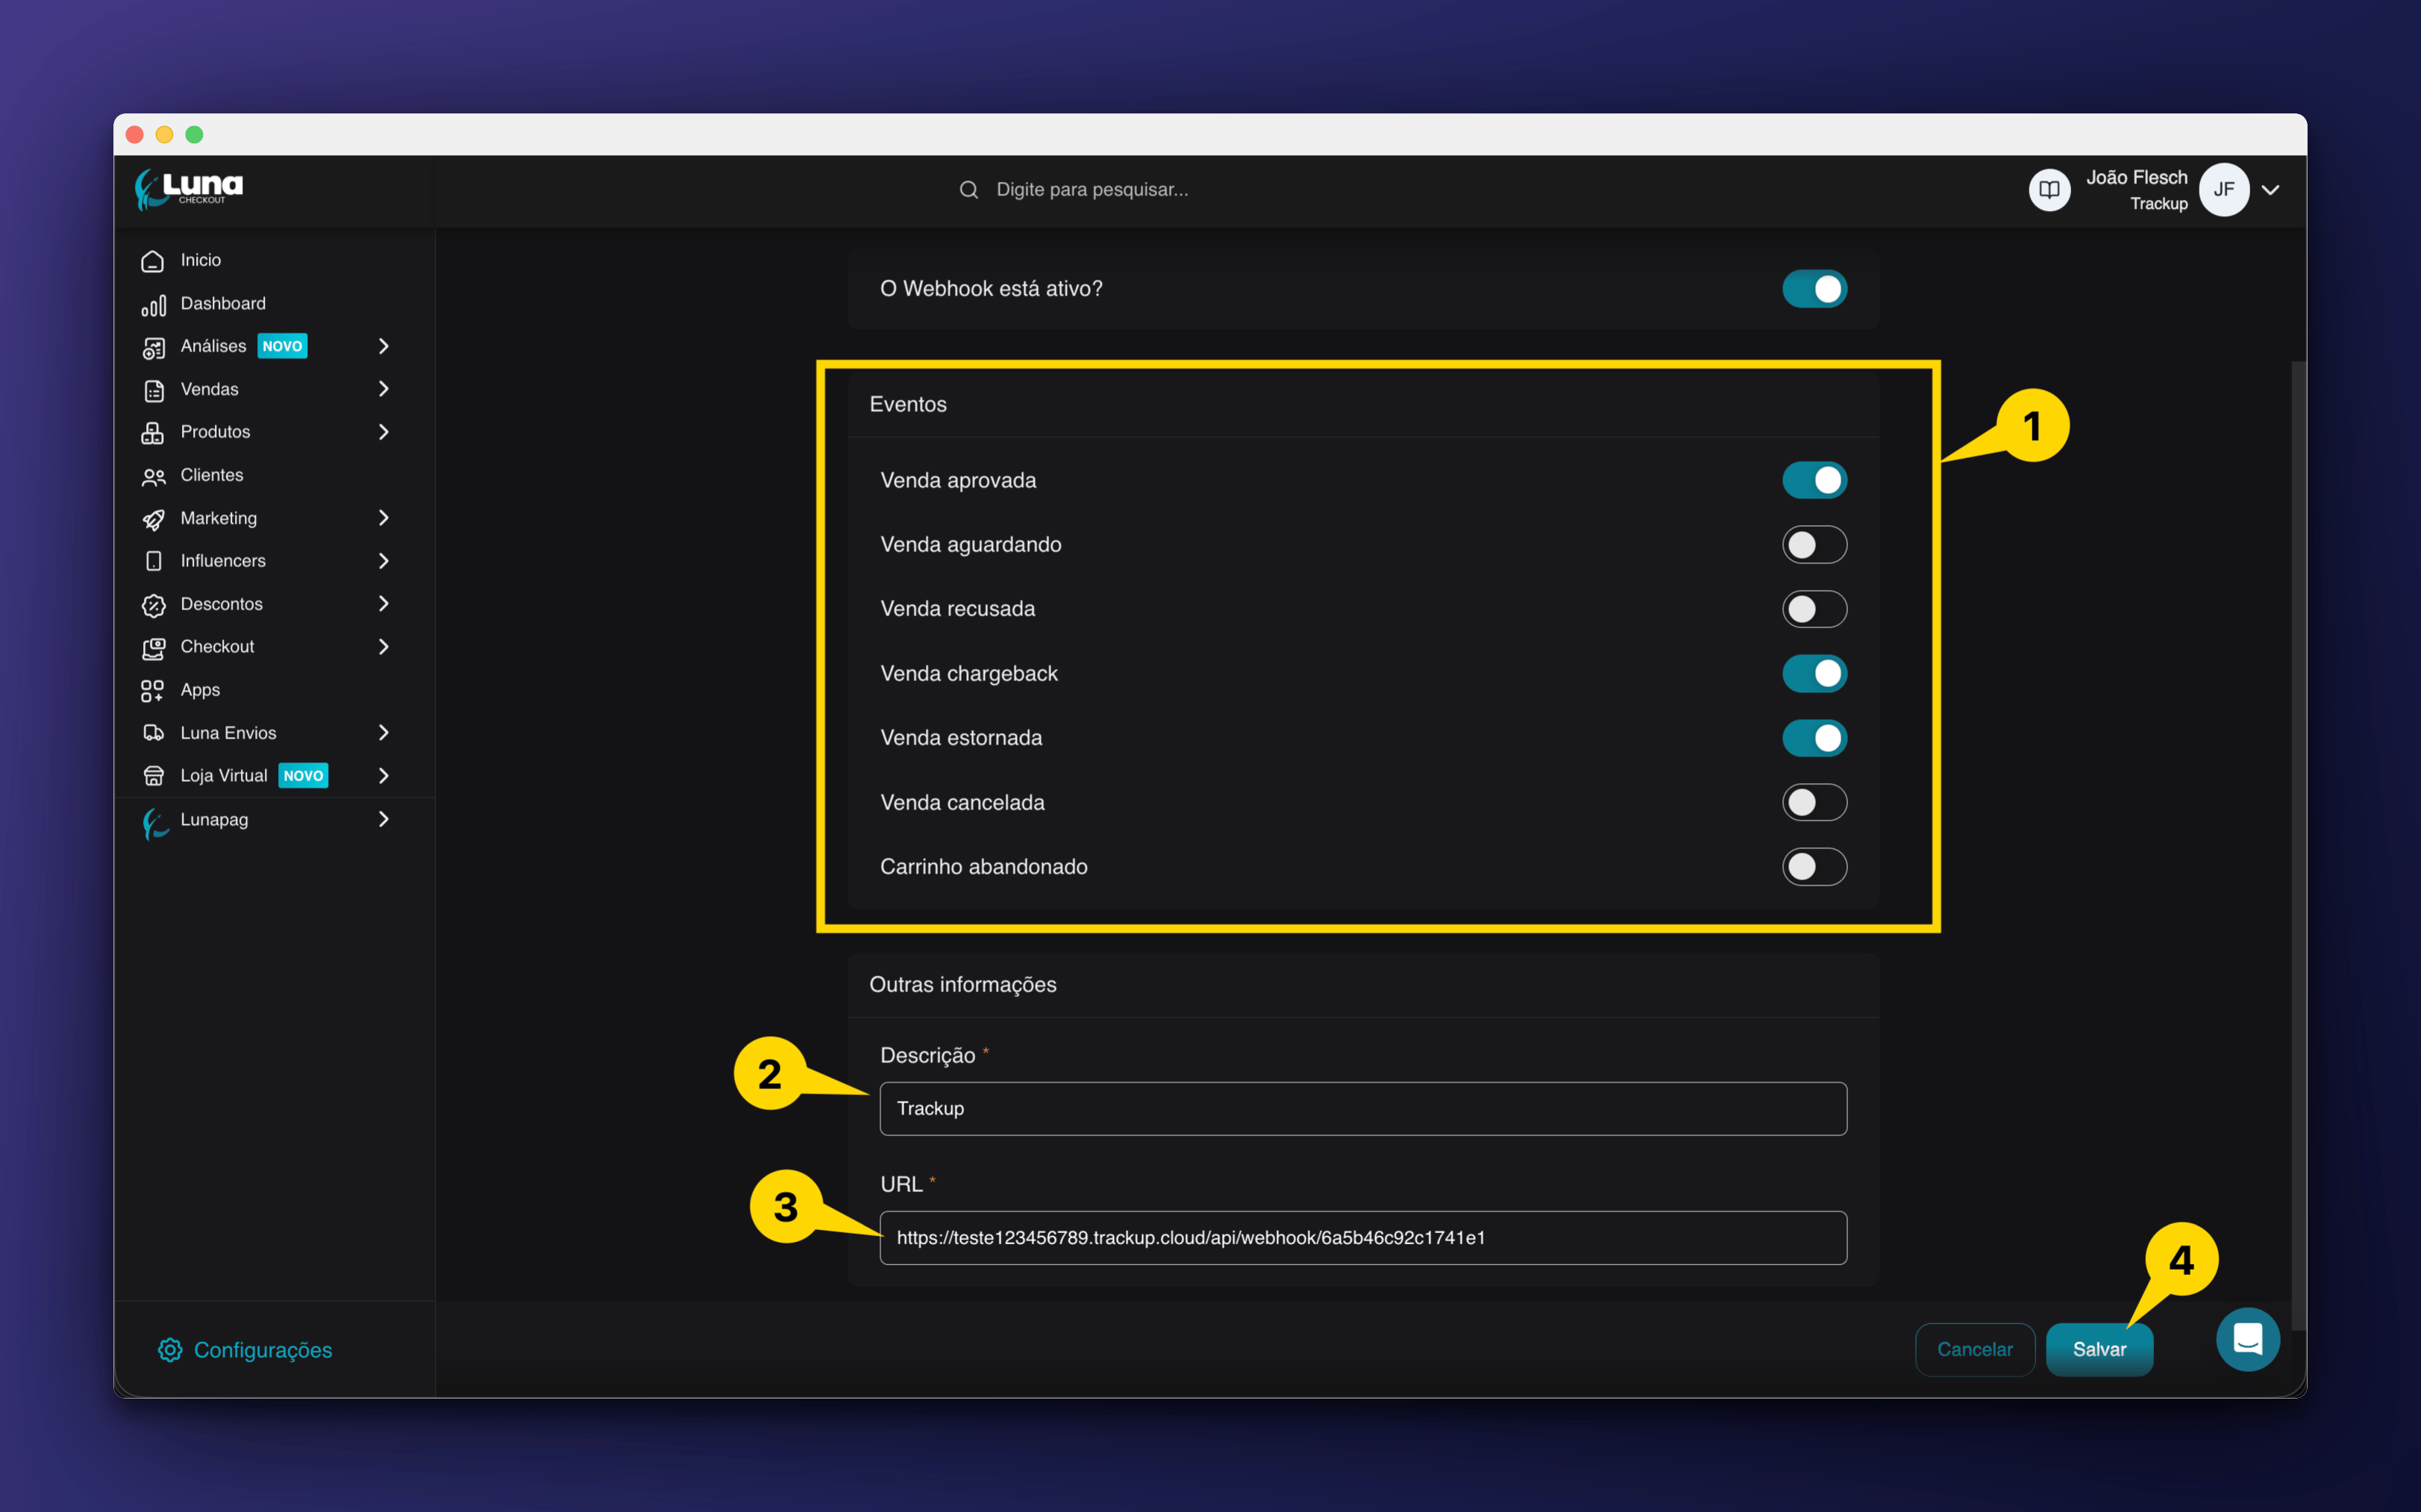The height and width of the screenshot is (1512, 2421).
Task: Open the chat support bubble
Action: click(2248, 1339)
